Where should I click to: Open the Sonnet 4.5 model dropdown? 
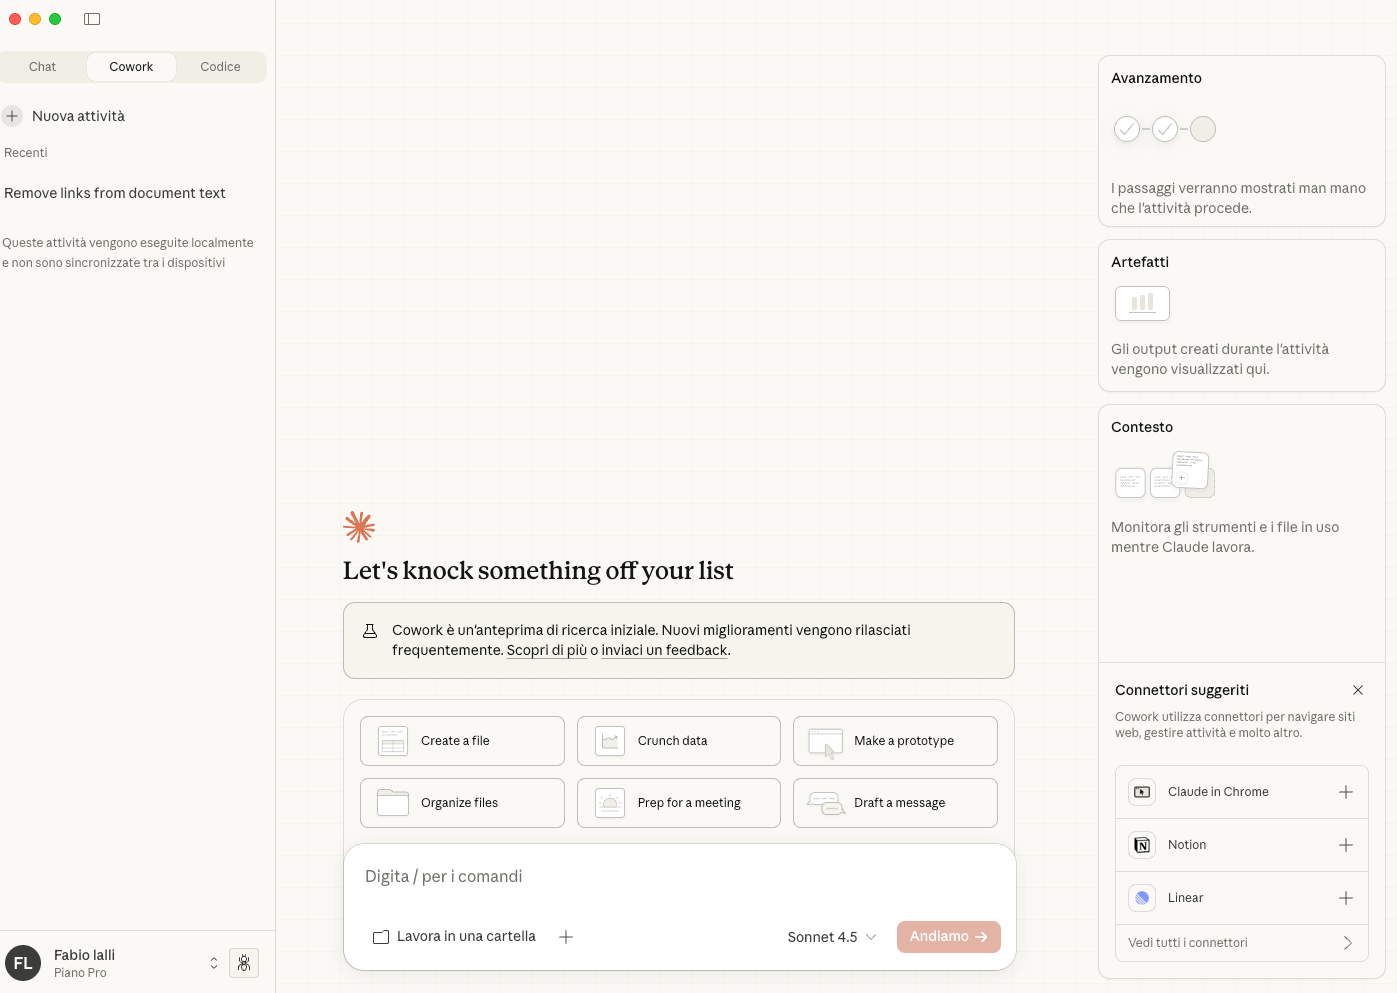coord(831,937)
